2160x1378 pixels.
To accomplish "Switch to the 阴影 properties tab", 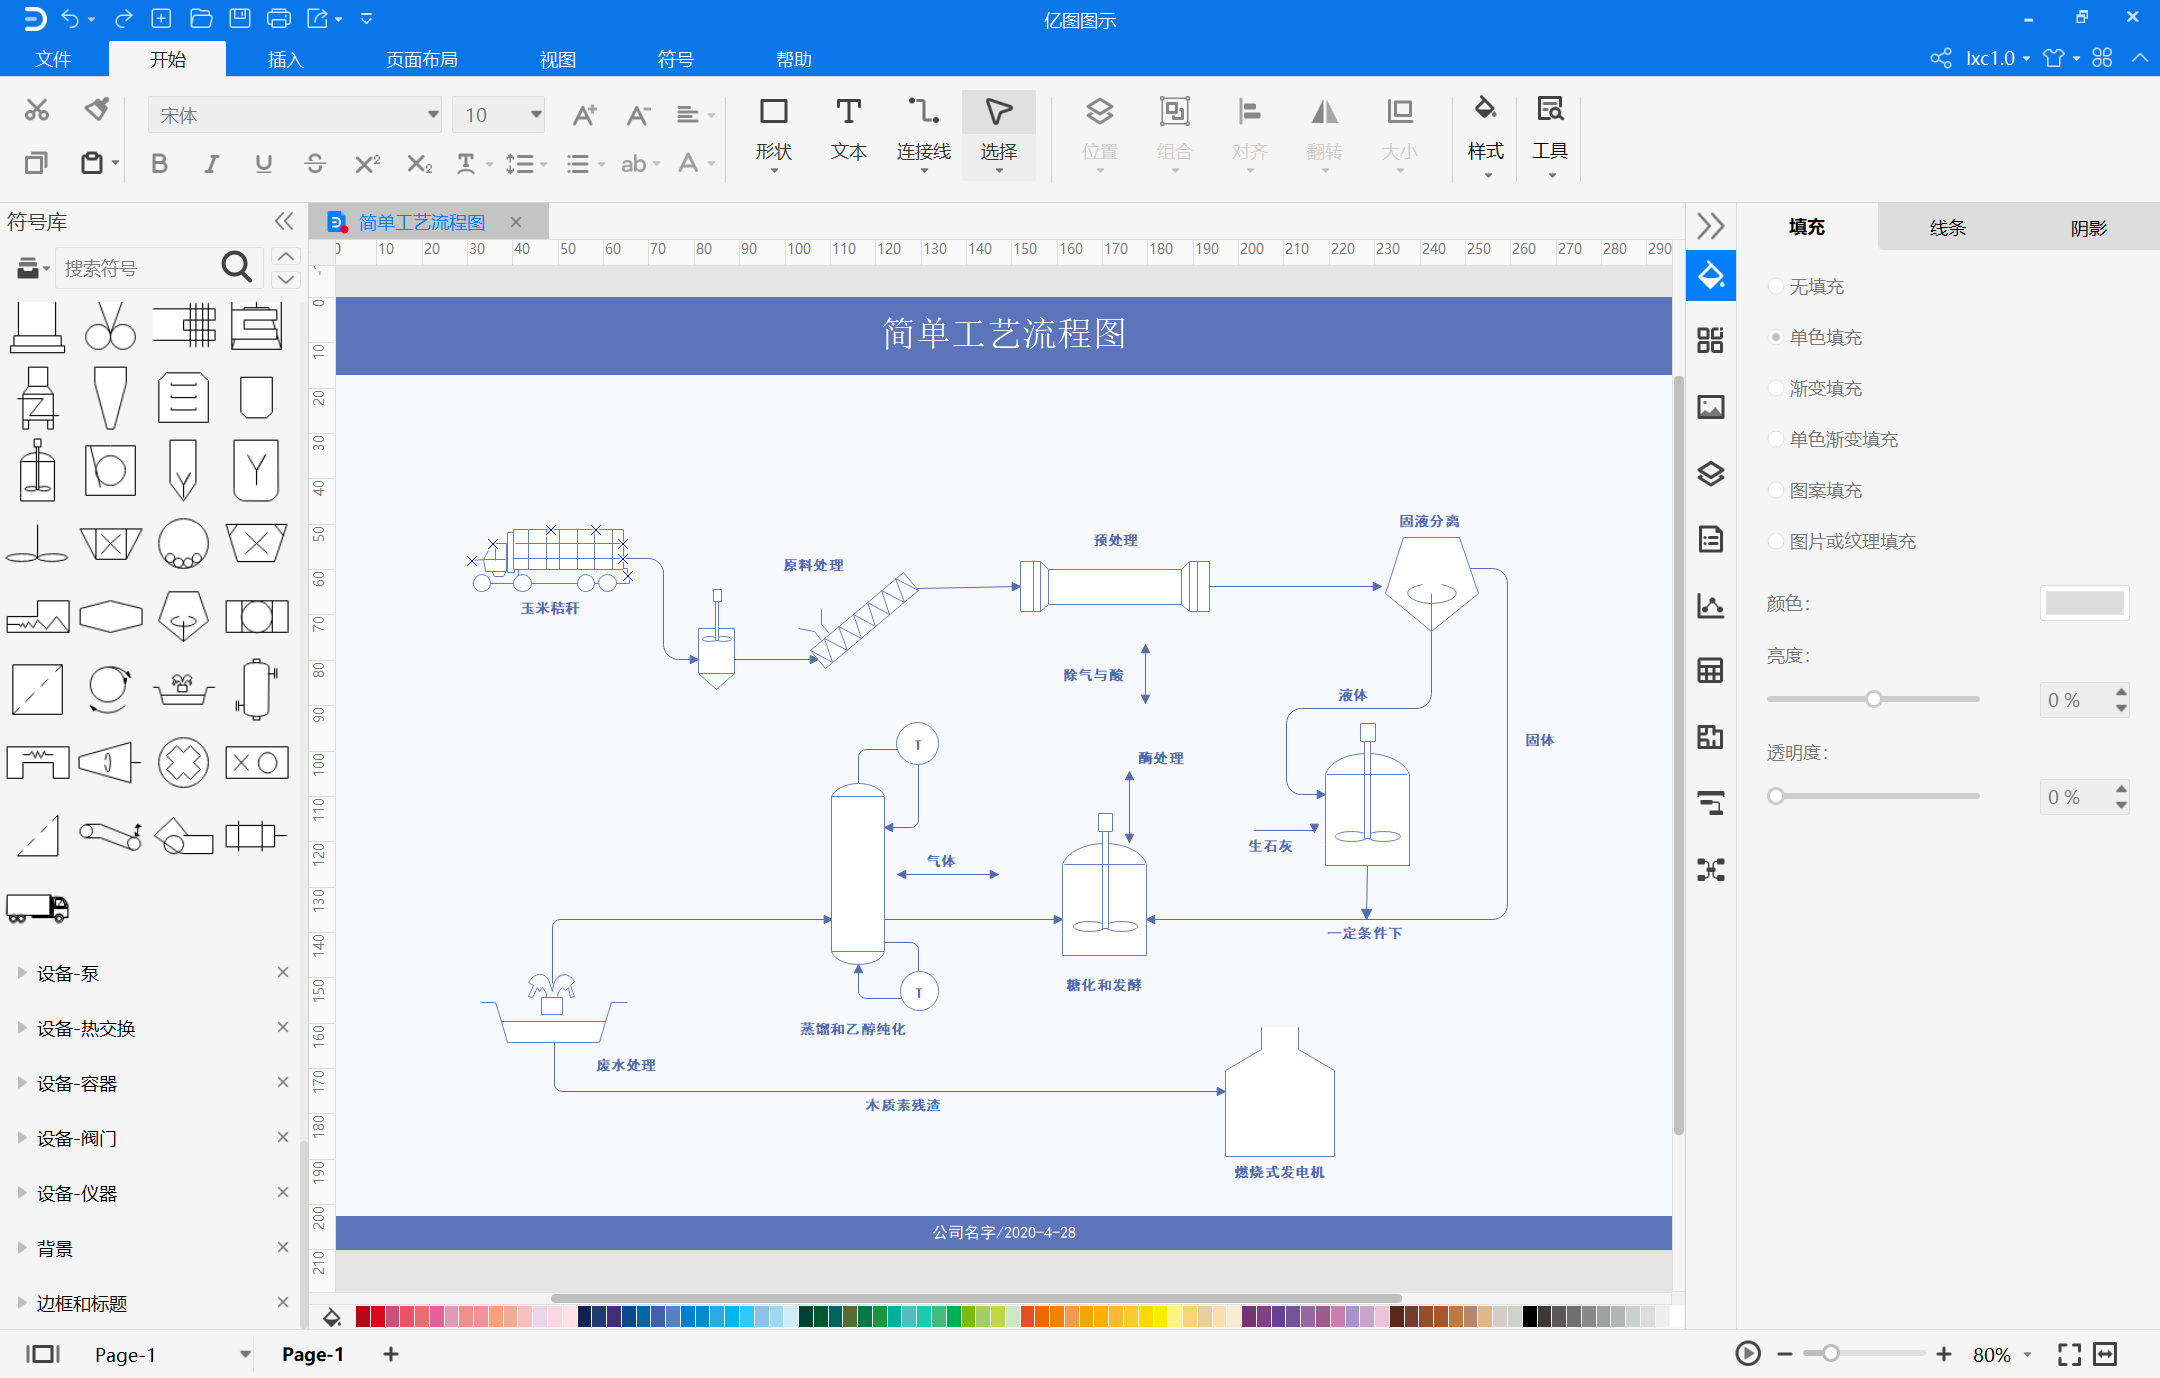I will point(2088,228).
